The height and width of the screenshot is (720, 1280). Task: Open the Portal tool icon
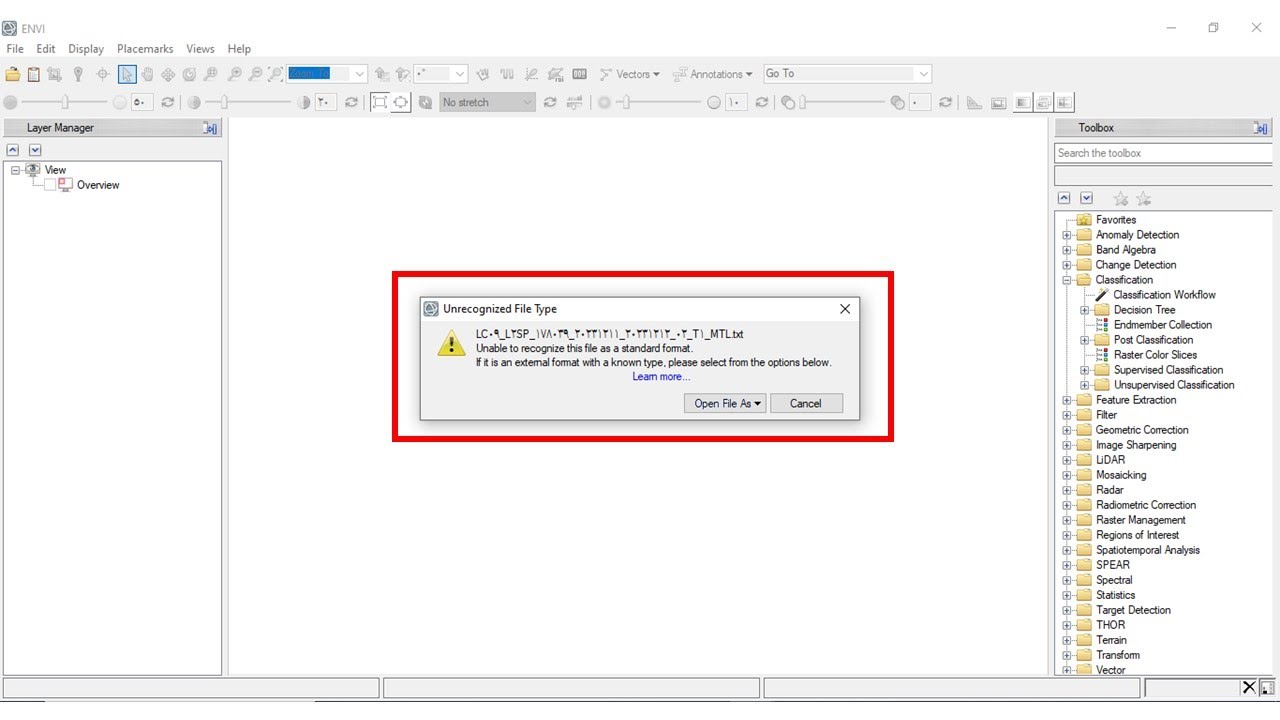point(998,102)
